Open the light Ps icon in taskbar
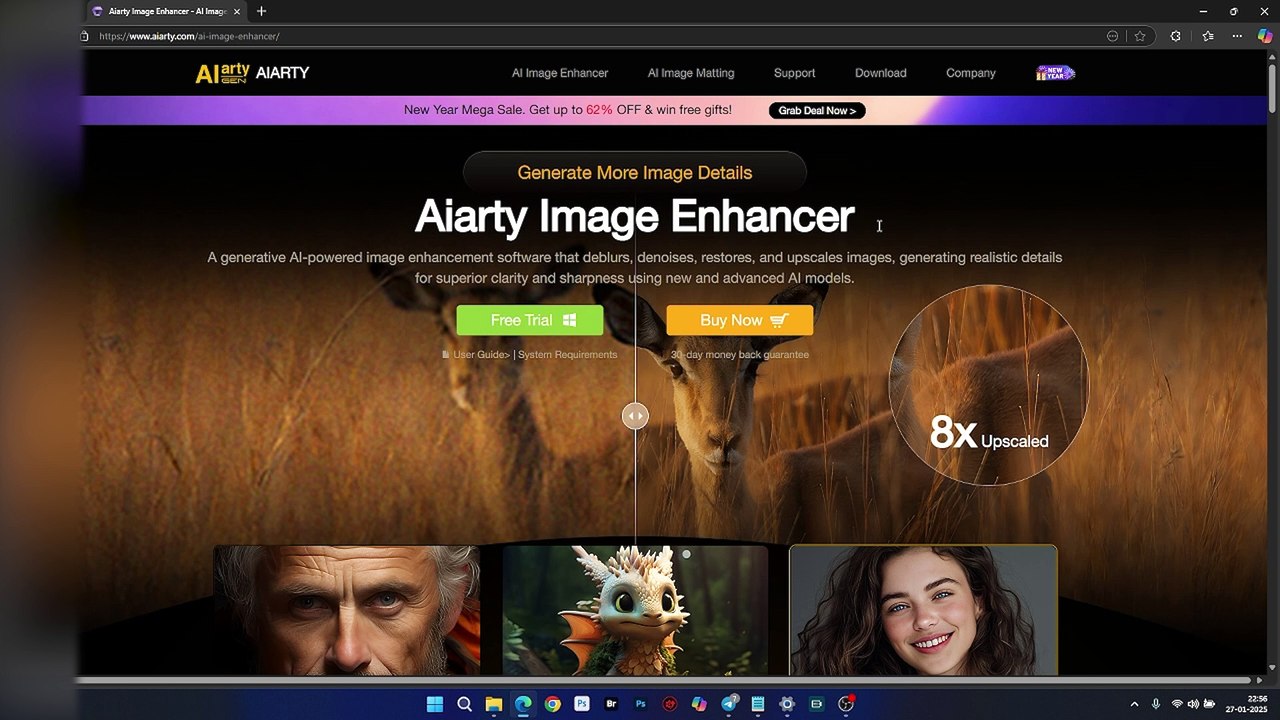This screenshot has height=720, width=1280. point(581,704)
